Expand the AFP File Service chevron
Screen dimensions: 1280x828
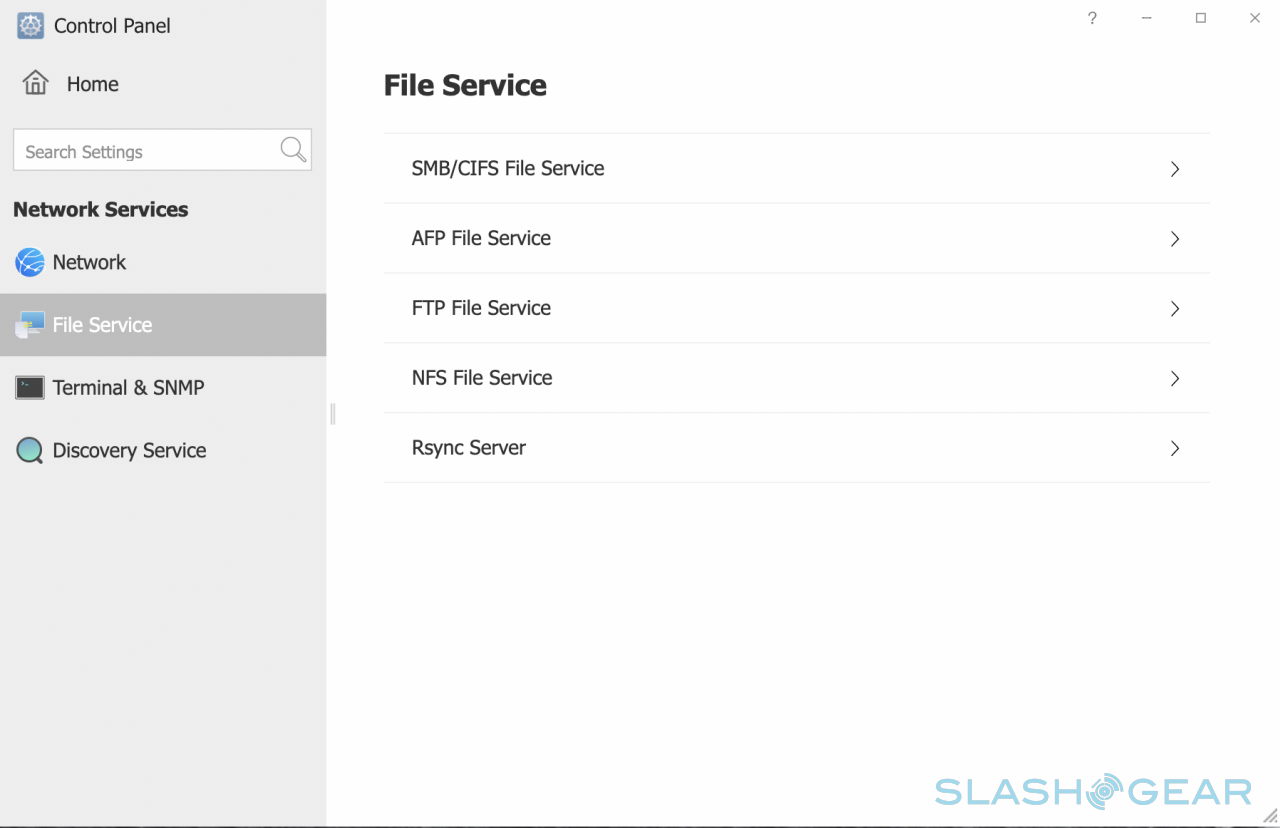click(x=1175, y=239)
